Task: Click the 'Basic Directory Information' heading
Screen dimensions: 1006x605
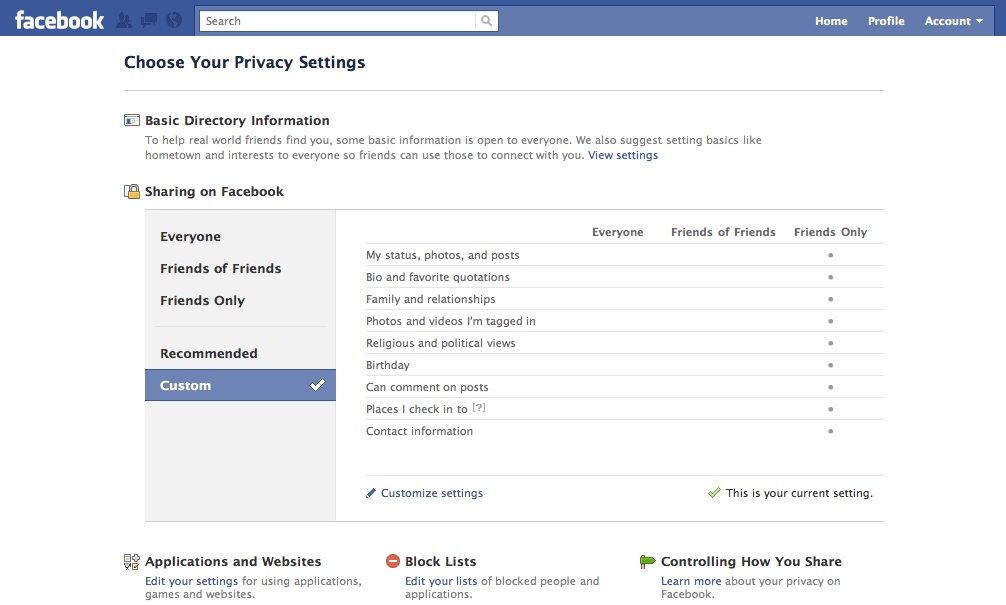Action: point(237,120)
